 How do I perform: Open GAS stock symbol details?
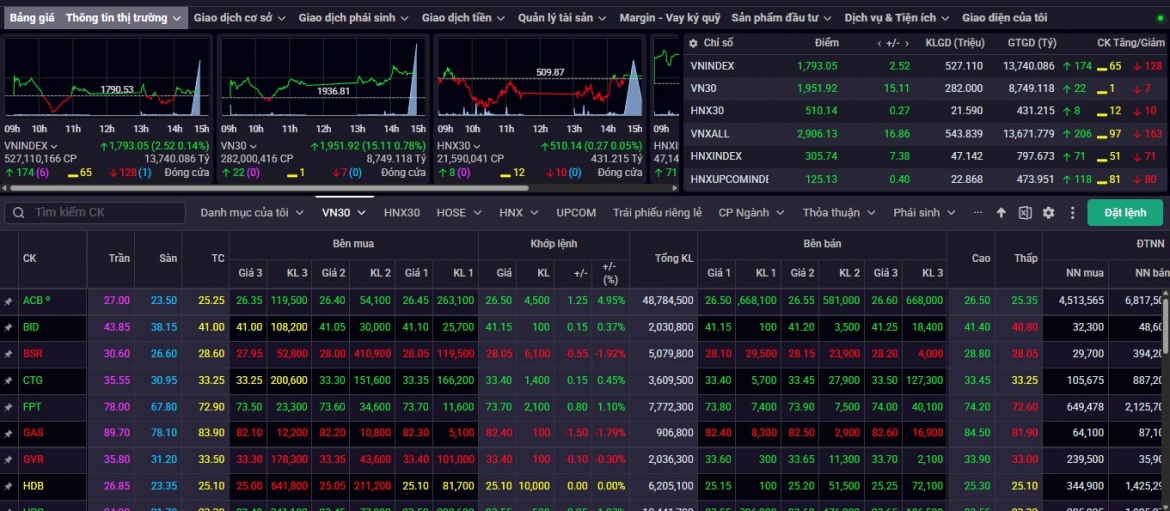click(32, 433)
